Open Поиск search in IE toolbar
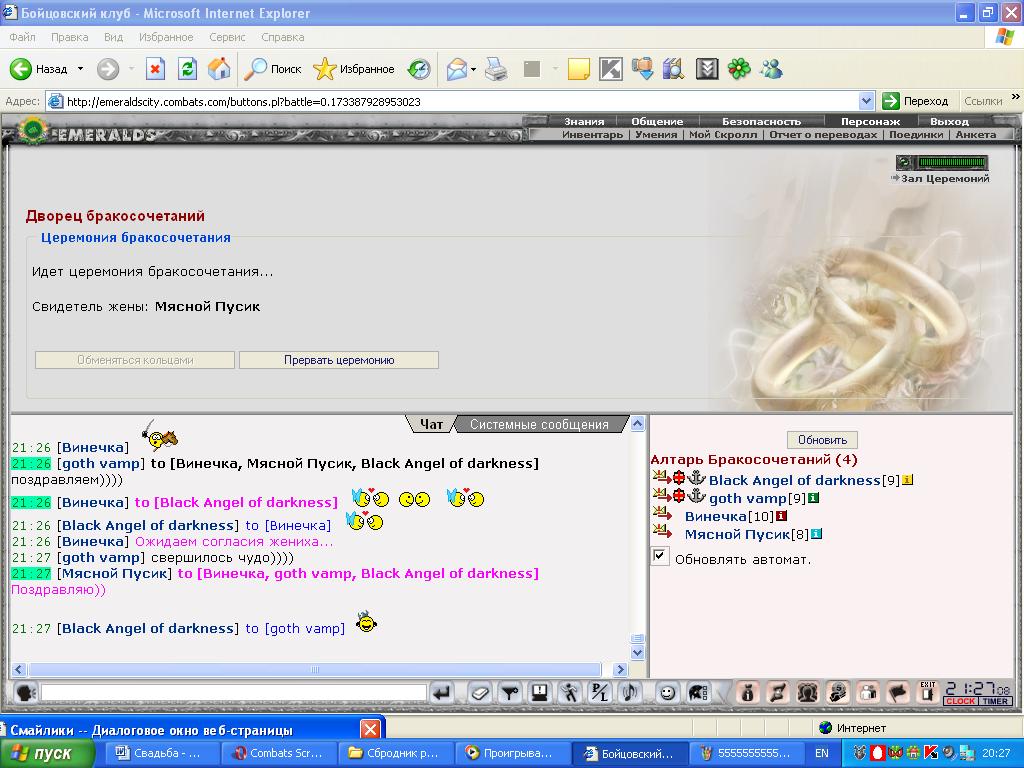Viewport: 1024px width, 768px height. pyautogui.click(x=273, y=69)
